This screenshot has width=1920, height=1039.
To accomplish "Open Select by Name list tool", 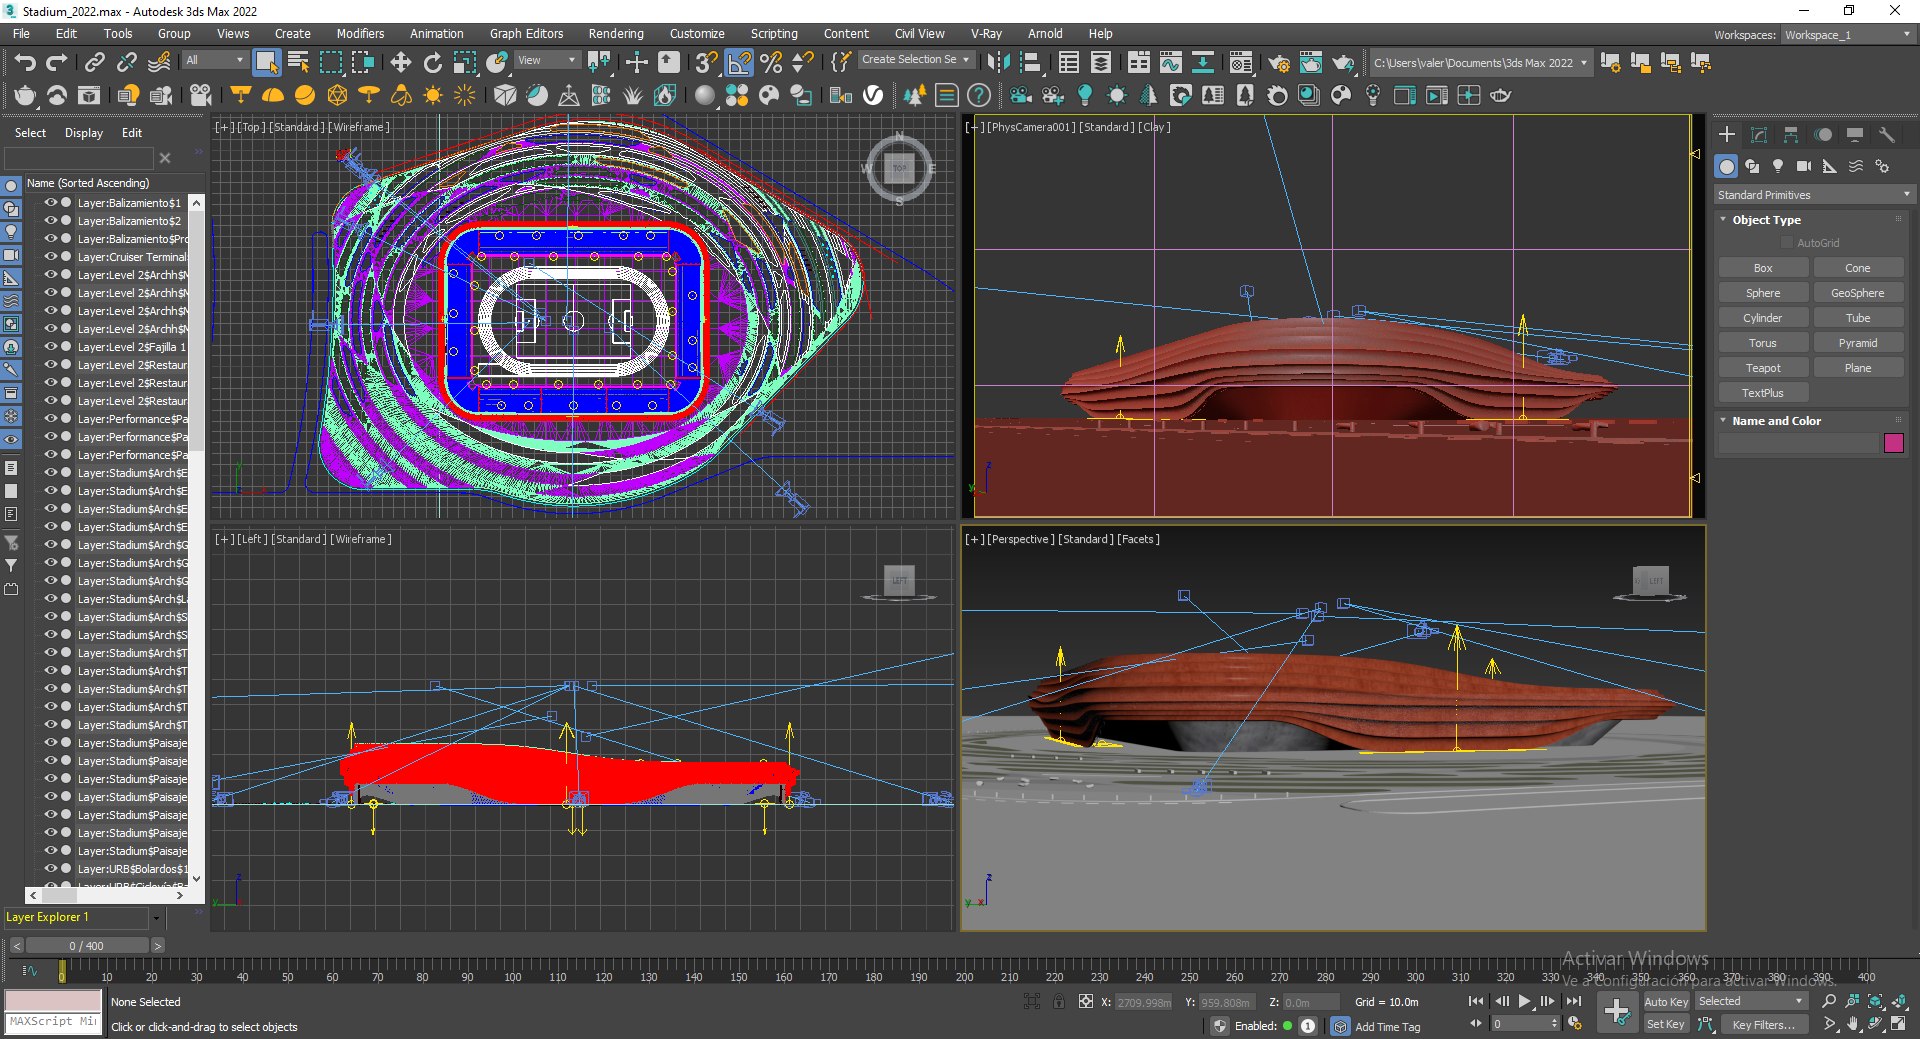I will [298, 62].
